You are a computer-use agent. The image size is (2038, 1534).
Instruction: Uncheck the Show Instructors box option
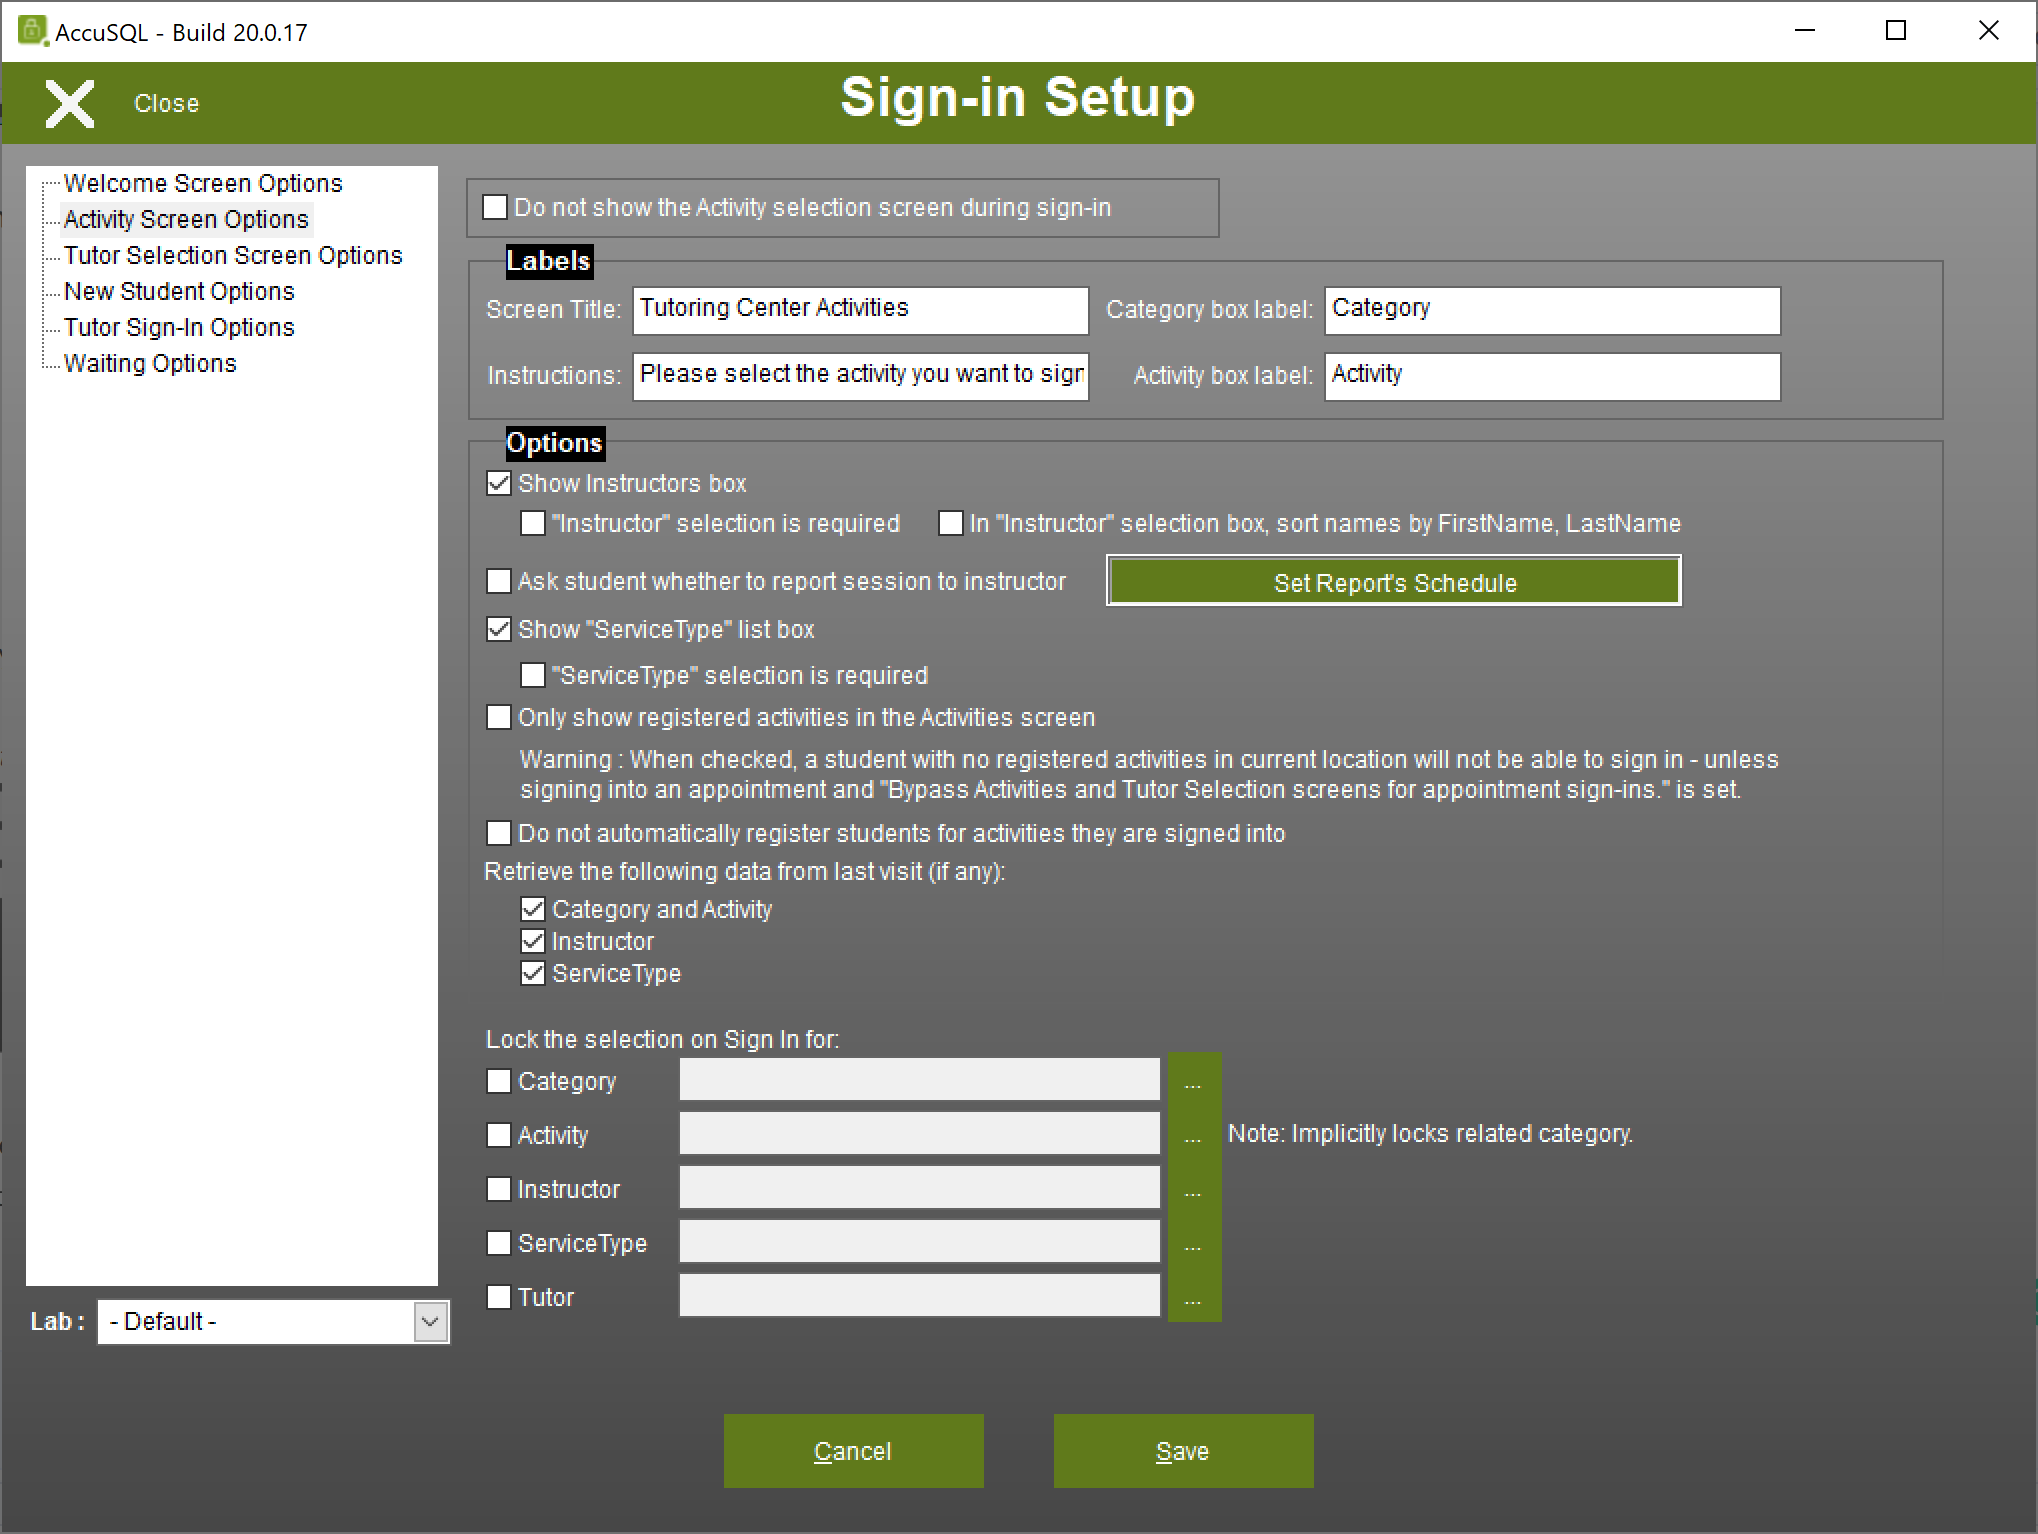coord(499,483)
